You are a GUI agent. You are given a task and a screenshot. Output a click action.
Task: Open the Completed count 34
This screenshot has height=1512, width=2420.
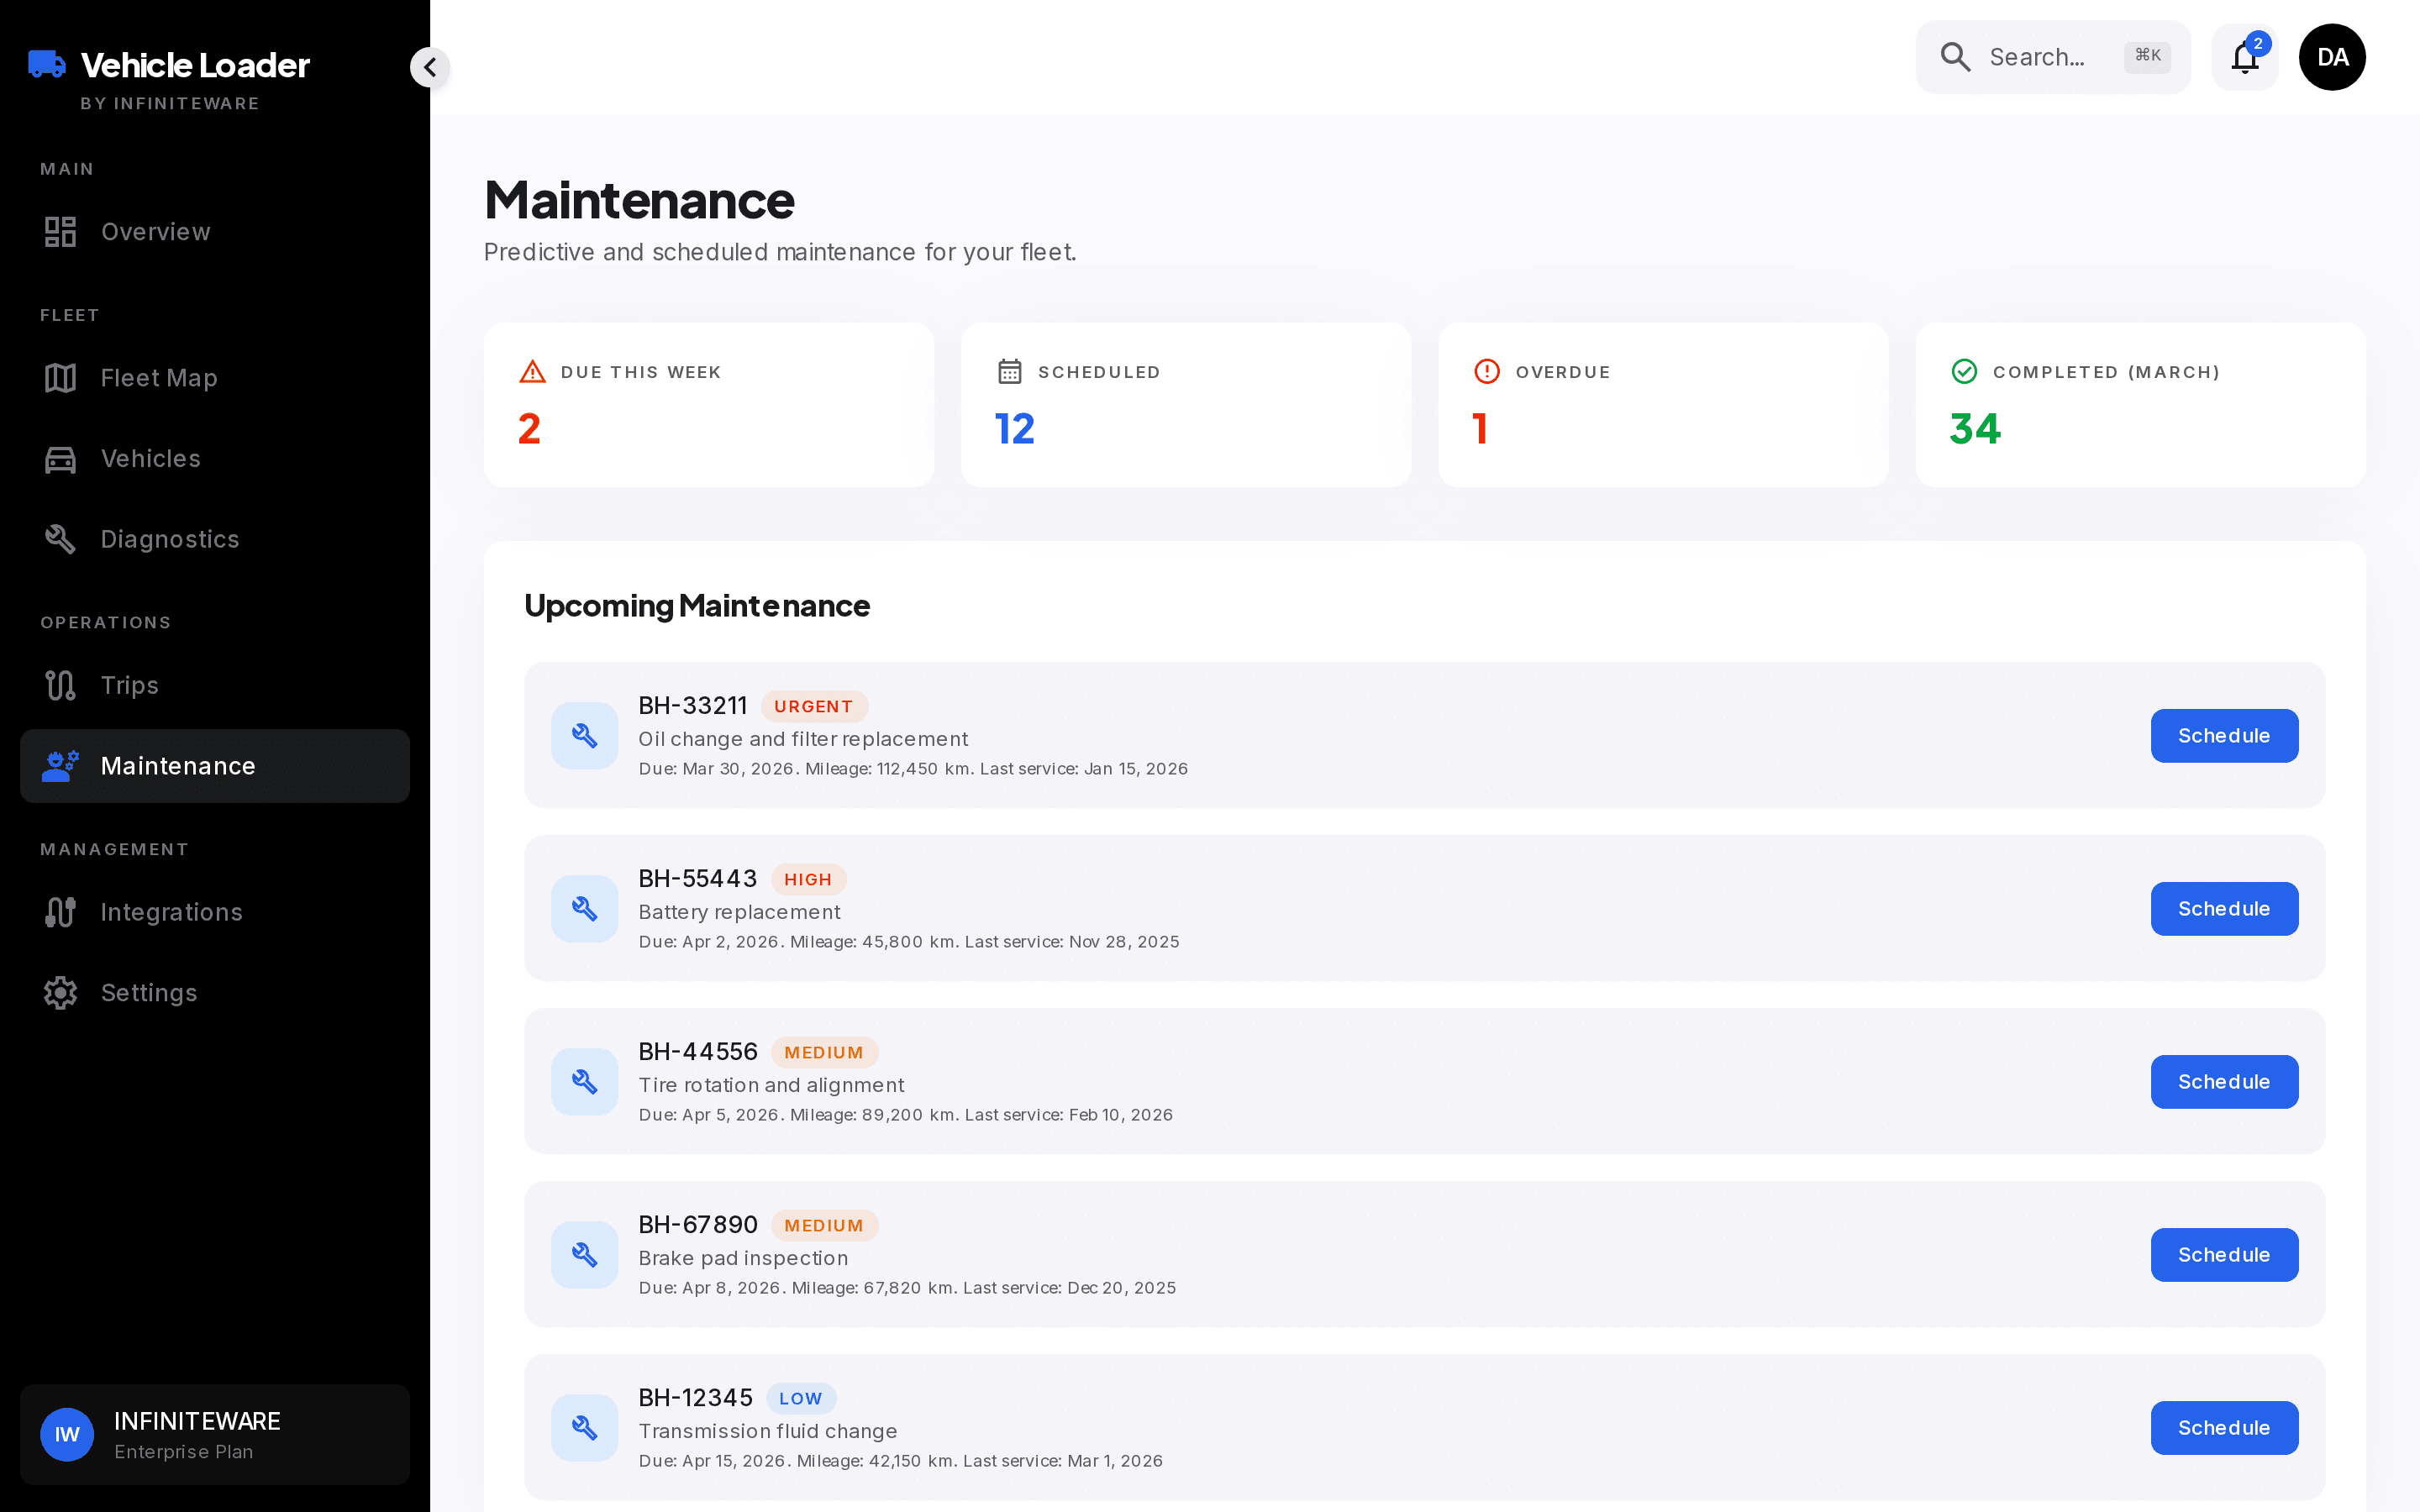(x=1975, y=429)
